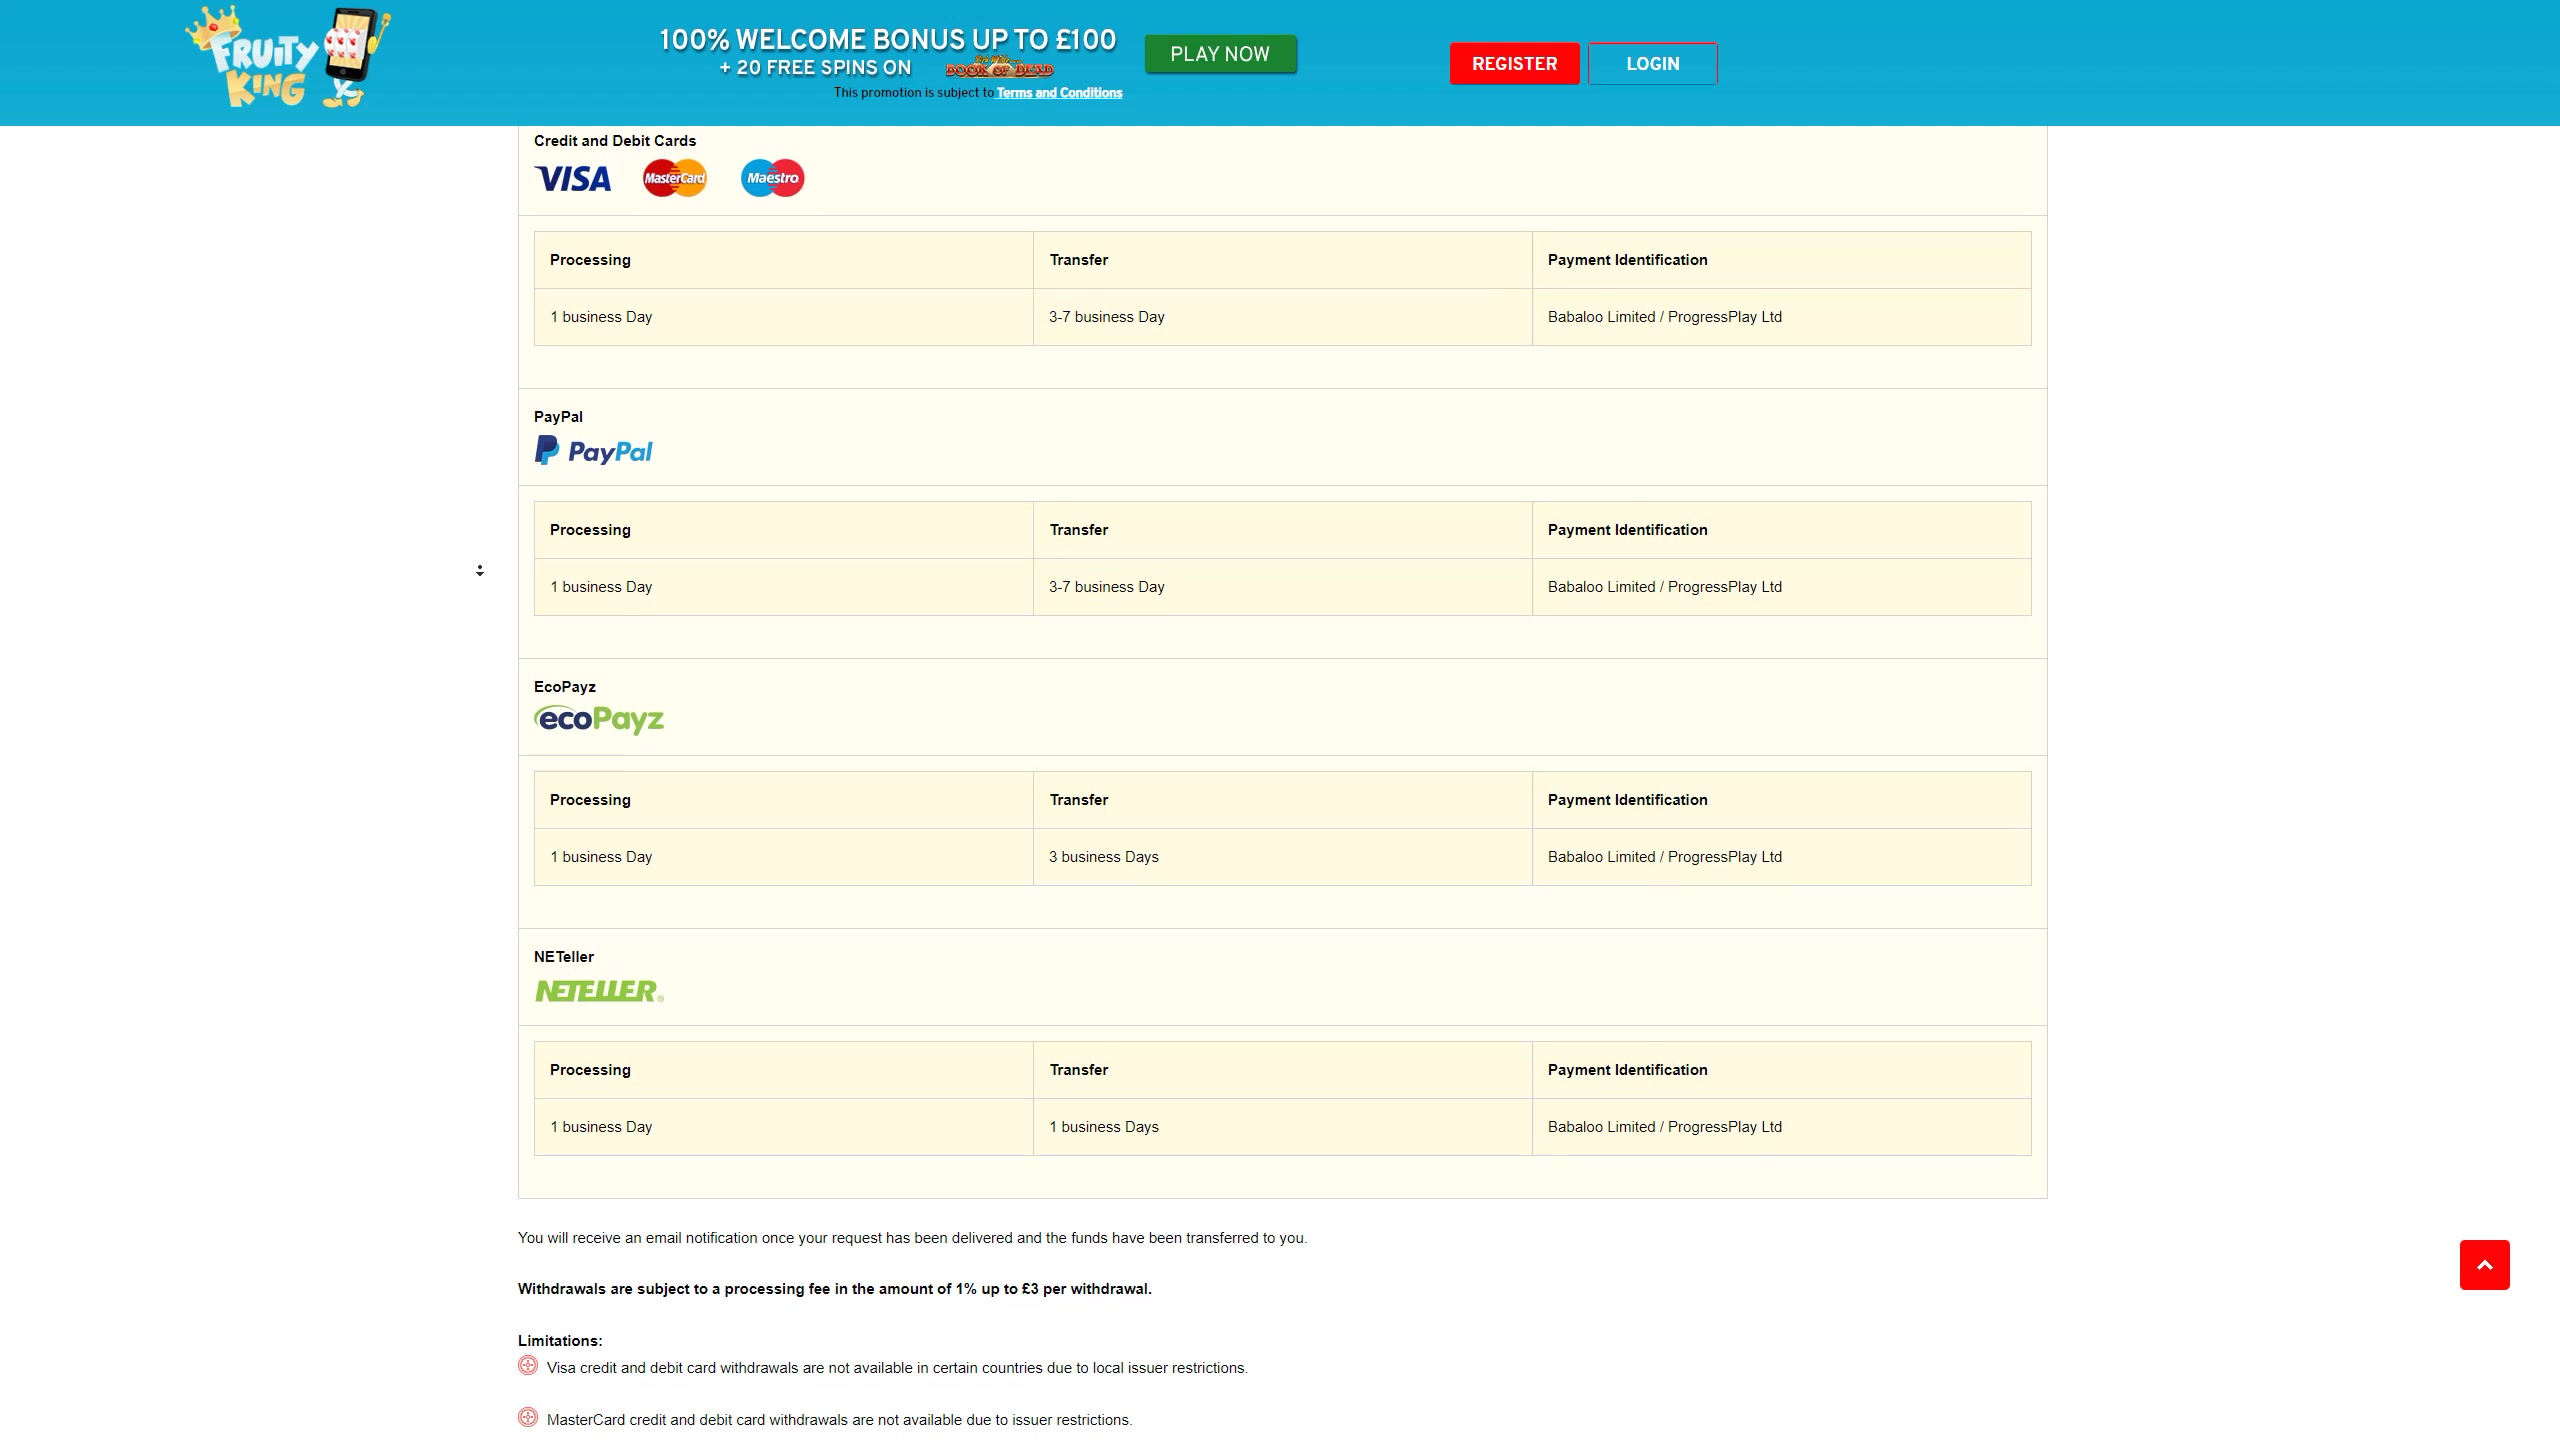Click the MasterCard logo

(674, 178)
